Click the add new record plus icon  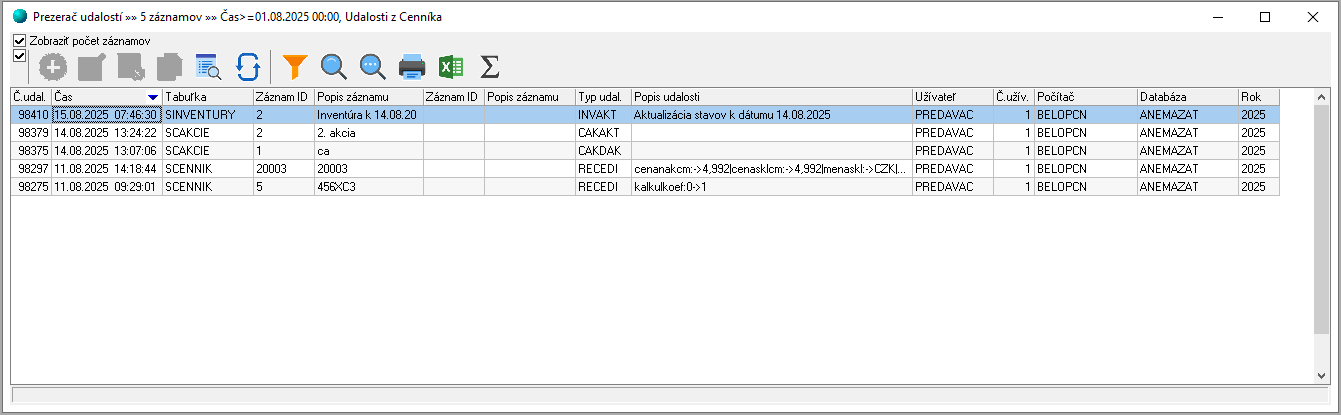[x=53, y=67]
